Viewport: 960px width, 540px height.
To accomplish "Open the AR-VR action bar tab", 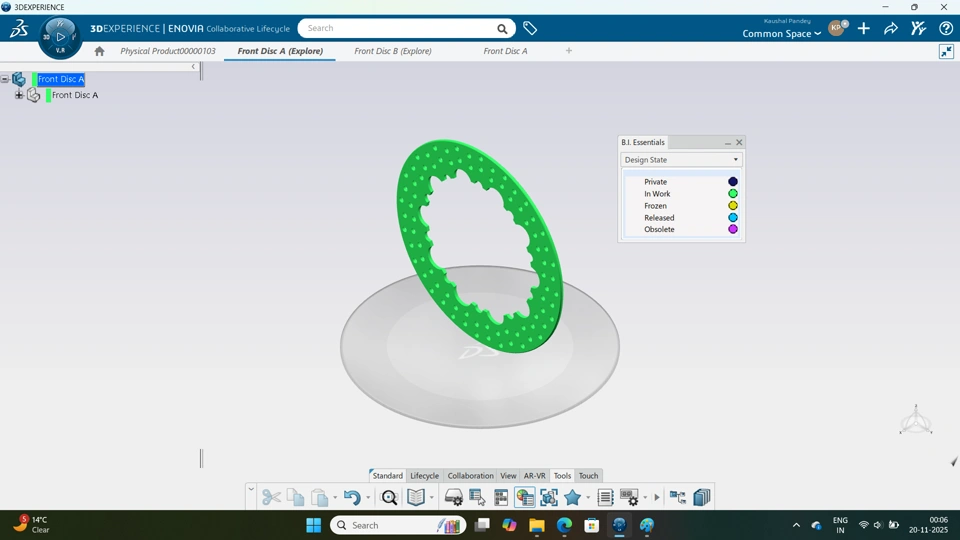I will pyautogui.click(x=534, y=476).
